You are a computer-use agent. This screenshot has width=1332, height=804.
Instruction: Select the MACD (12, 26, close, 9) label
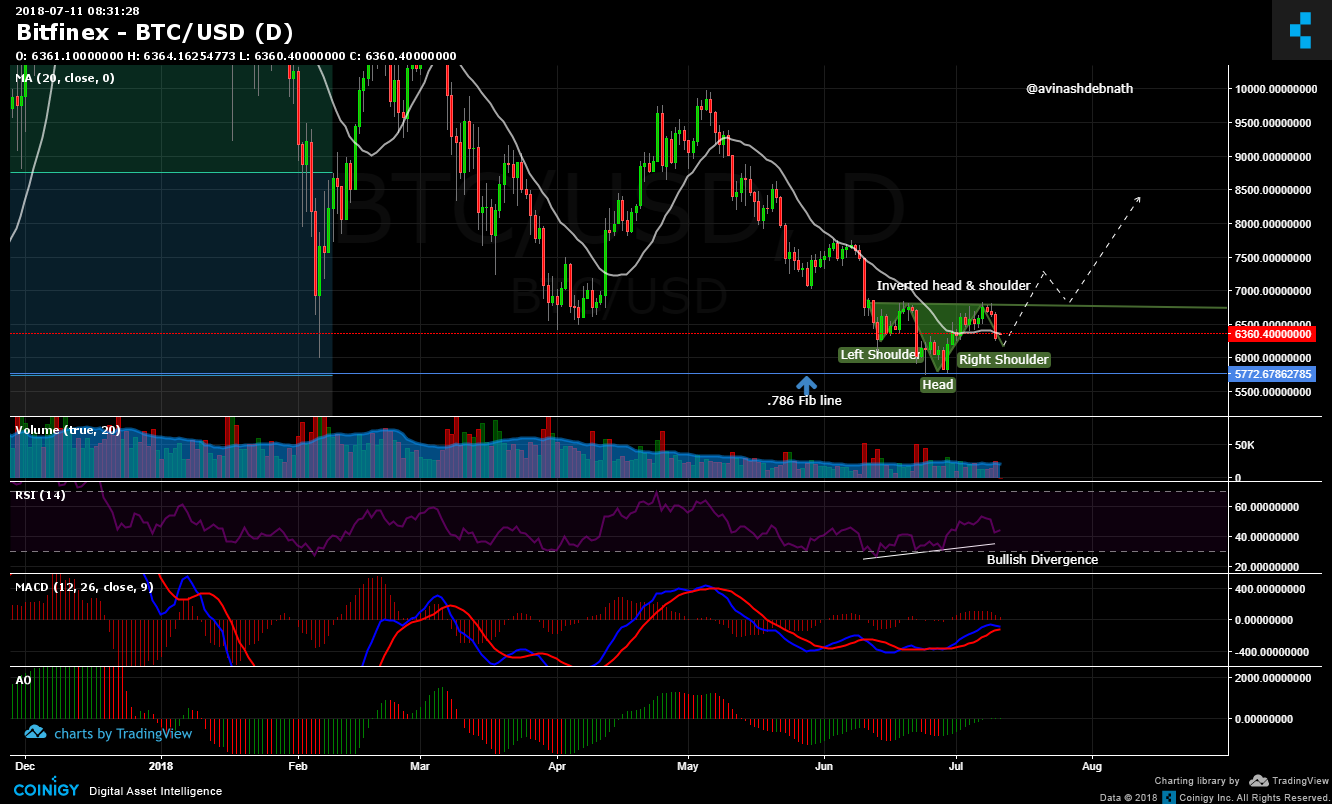[x=83, y=586]
